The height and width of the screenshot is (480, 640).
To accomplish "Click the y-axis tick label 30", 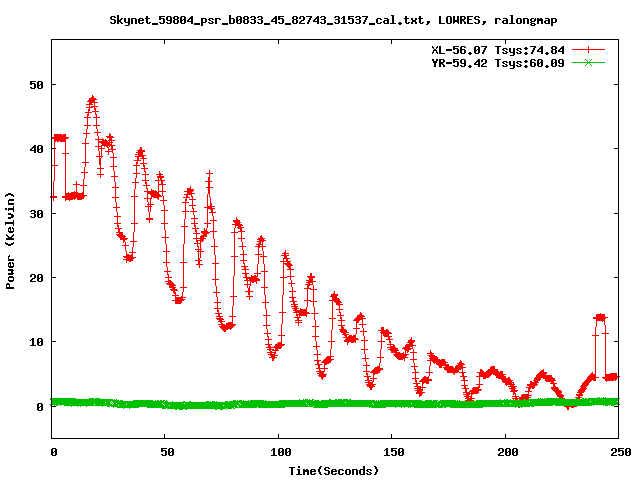I will click(x=36, y=213).
